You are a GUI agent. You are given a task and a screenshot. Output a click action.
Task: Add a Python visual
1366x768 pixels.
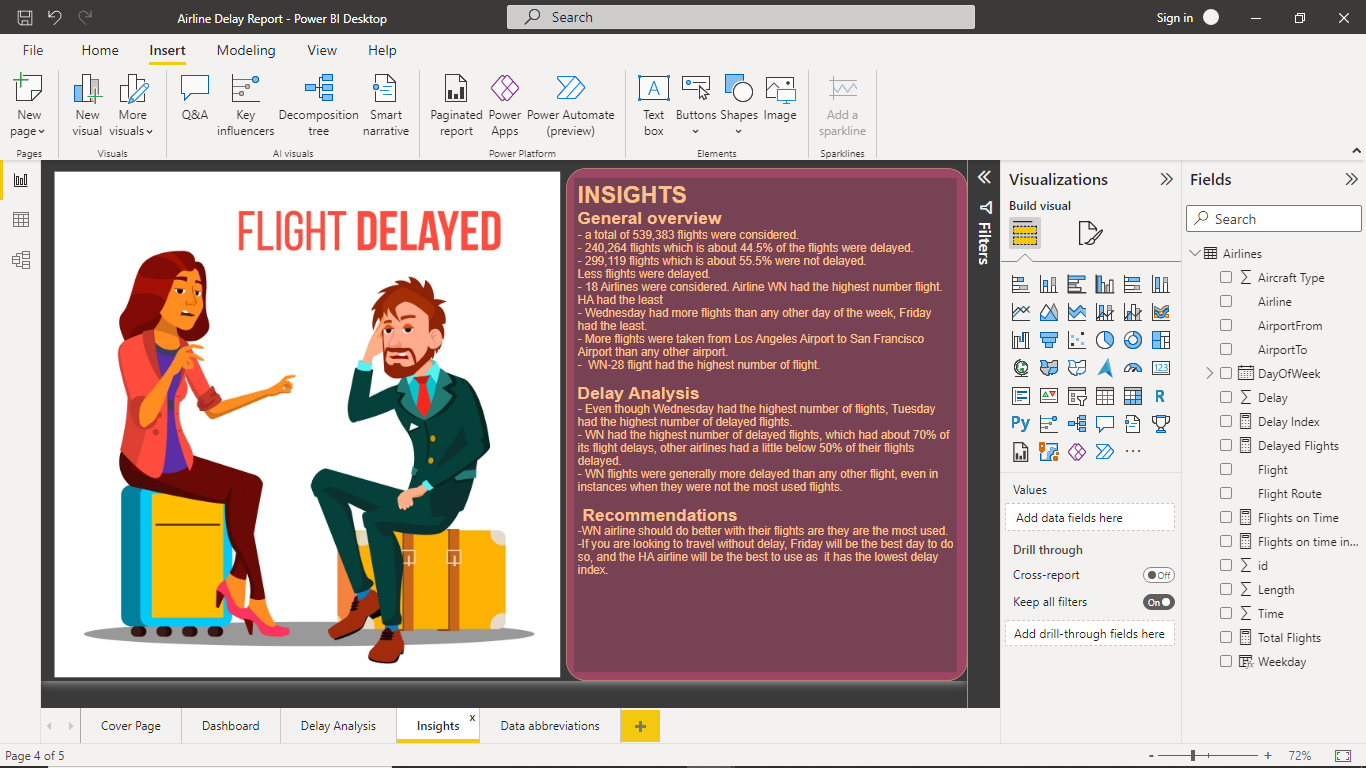[1020, 423]
